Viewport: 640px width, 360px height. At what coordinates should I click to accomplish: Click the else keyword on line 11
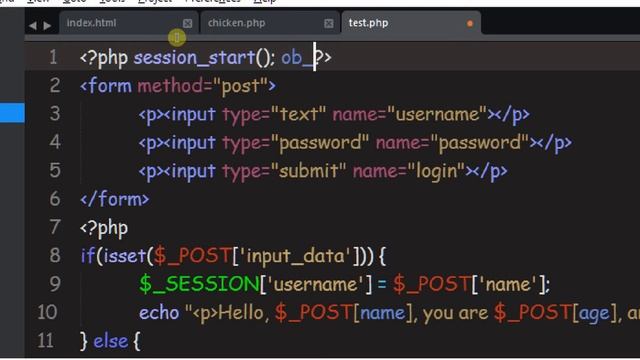111,341
